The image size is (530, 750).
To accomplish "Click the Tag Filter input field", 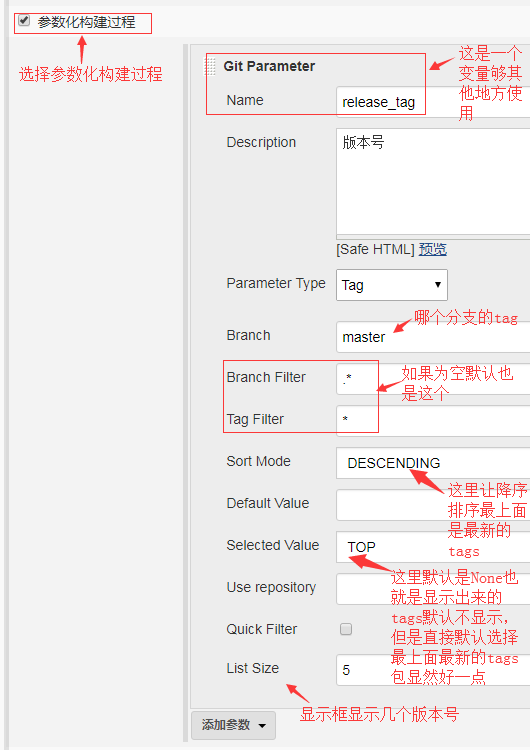I will (x=433, y=421).
